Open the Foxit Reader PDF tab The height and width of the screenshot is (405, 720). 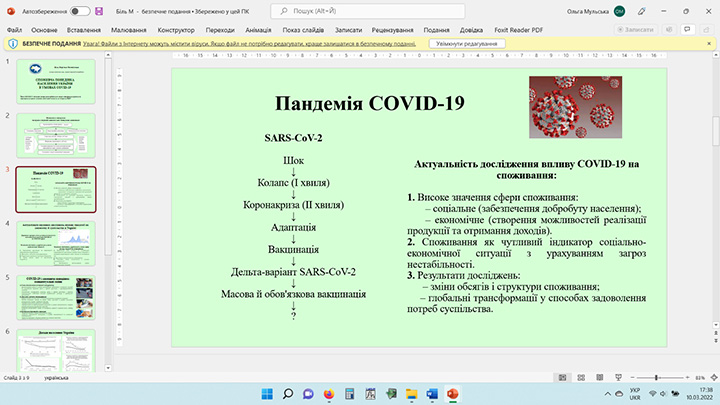tap(518, 30)
